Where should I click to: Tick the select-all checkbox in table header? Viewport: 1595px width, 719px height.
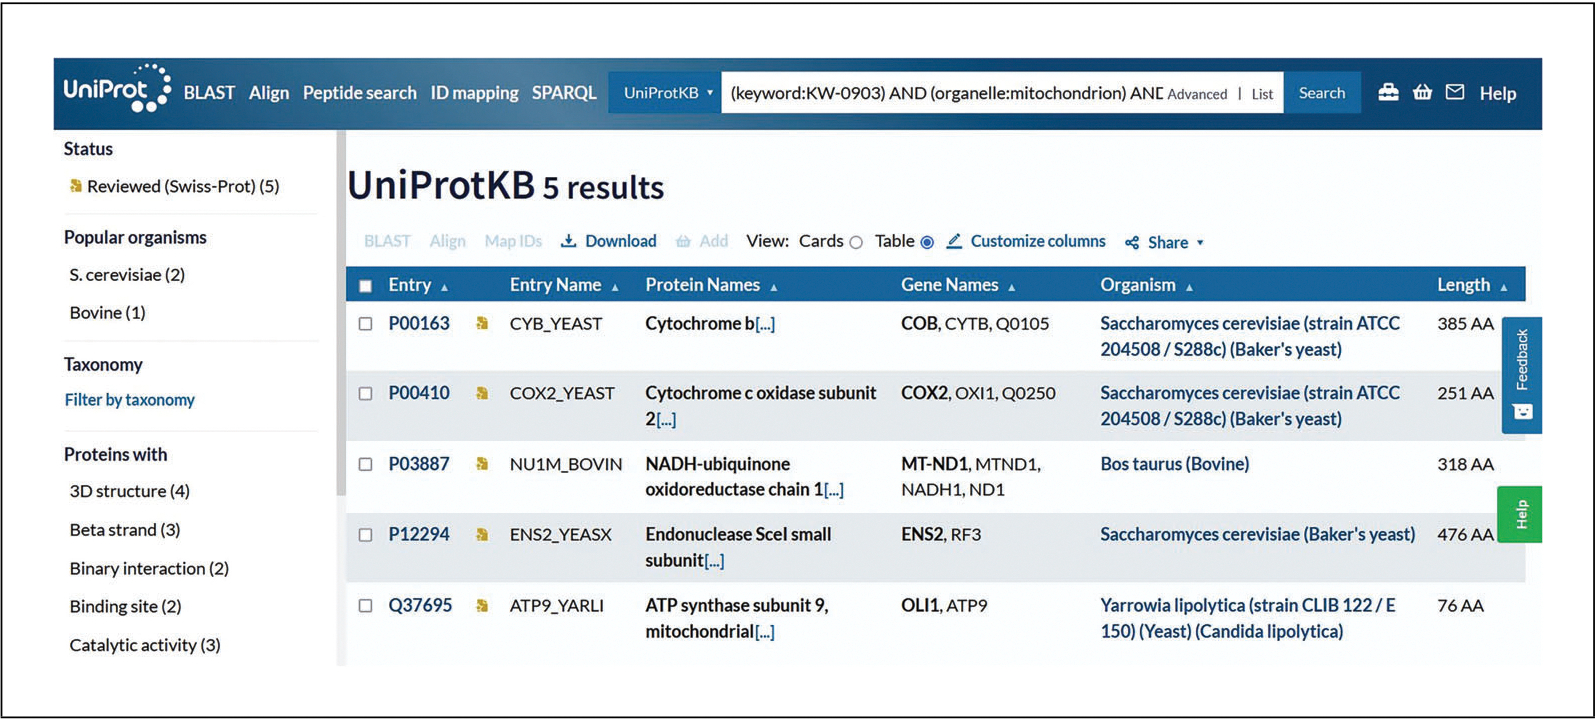366,286
